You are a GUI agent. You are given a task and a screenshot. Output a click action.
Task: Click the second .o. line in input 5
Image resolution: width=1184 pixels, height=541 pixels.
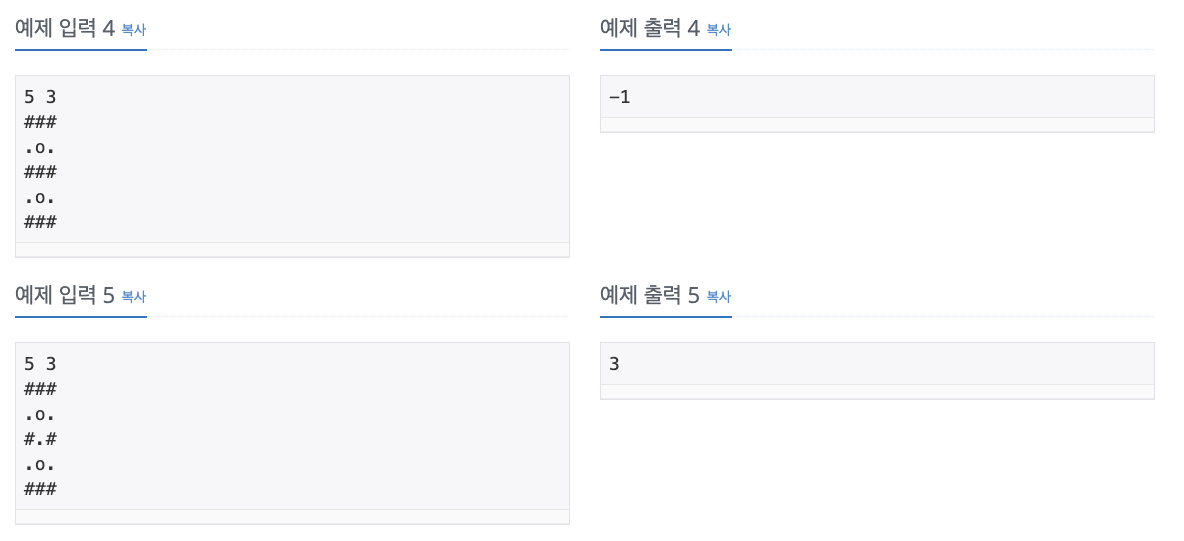41,464
